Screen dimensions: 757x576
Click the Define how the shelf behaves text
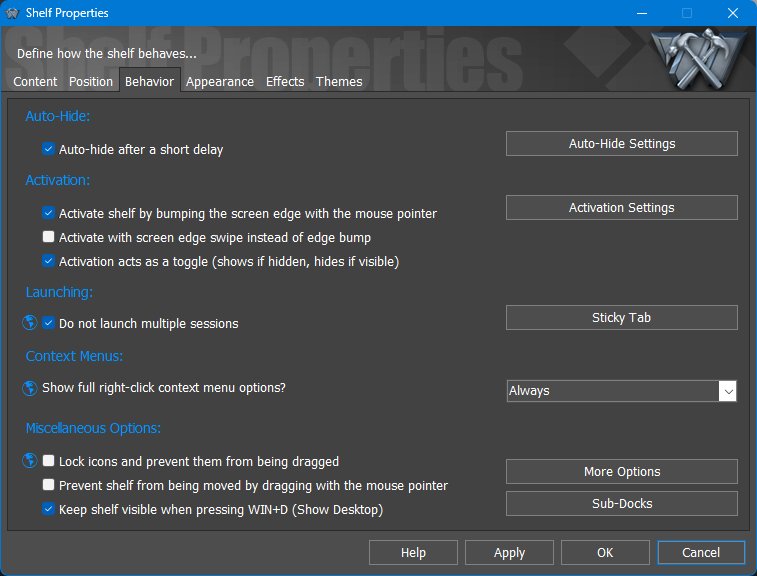107,53
